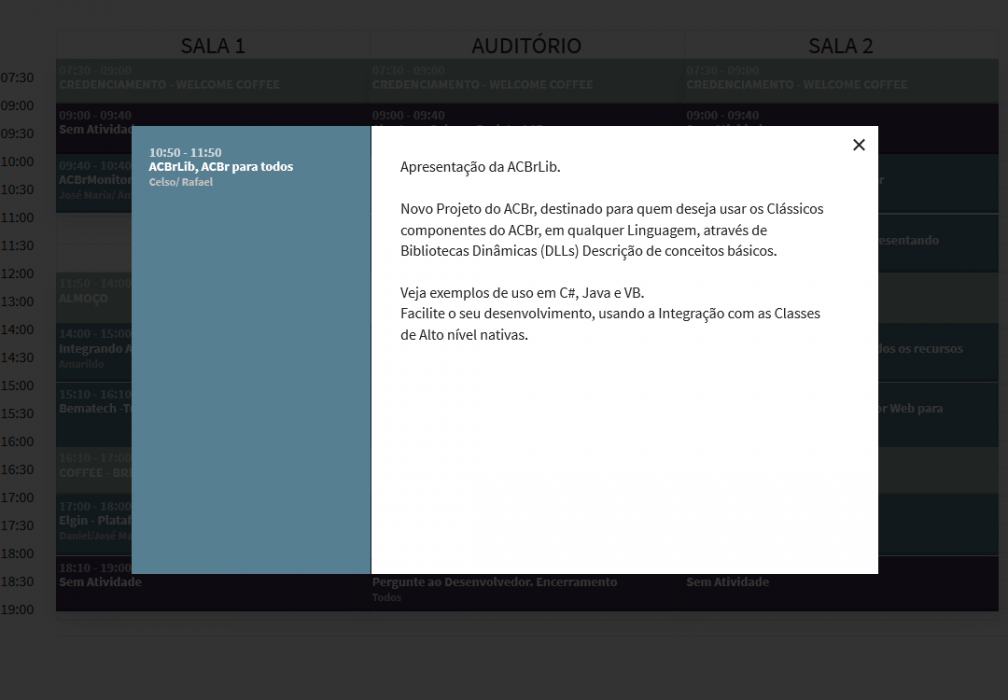Click the "Apresentação da ACBrLib." line

tap(480, 167)
